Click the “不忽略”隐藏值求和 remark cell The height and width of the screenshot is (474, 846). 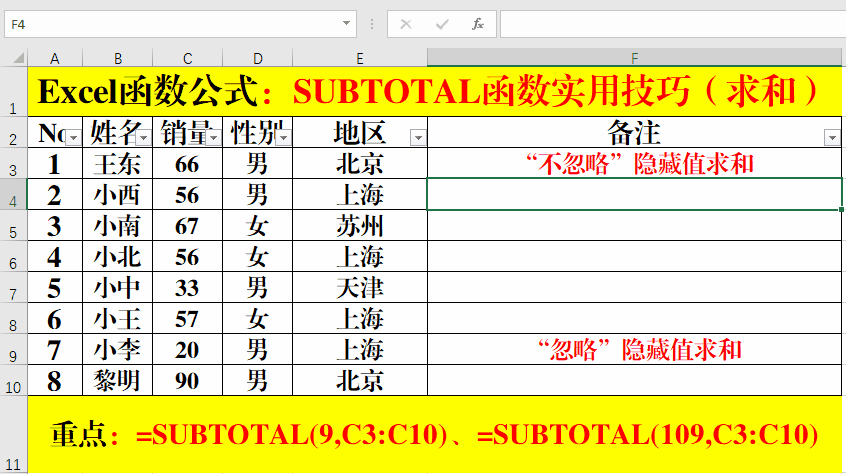634,163
